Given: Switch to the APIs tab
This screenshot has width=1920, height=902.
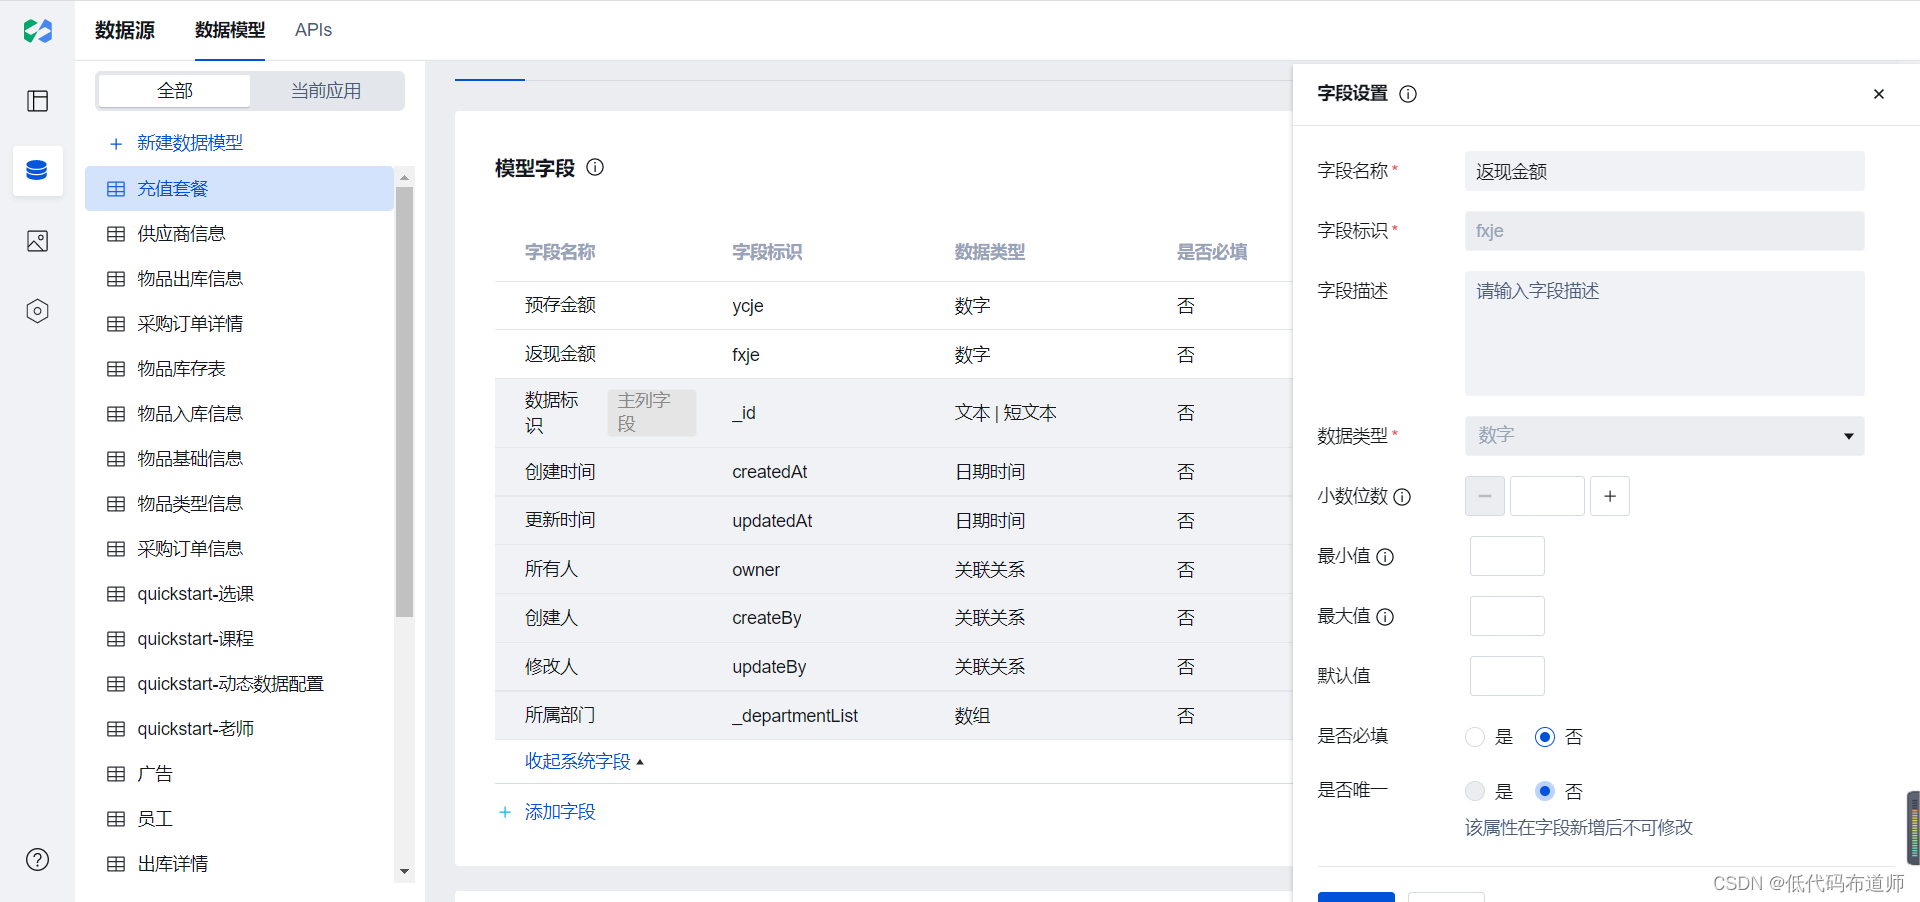Looking at the screenshot, I should [313, 30].
